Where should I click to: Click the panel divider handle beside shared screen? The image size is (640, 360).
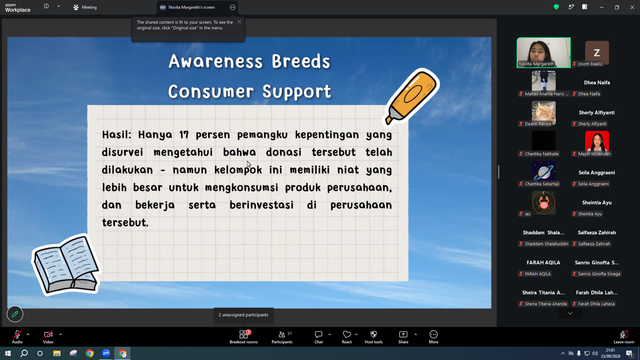coord(498,172)
